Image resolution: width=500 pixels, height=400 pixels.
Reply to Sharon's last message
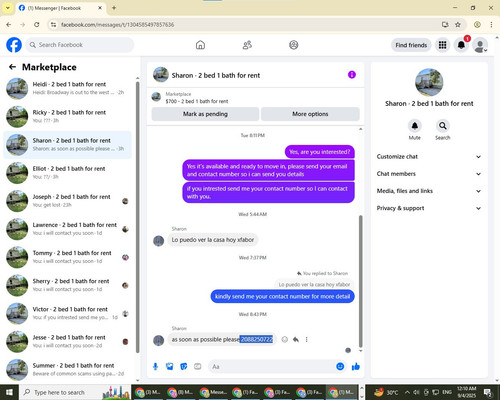[x=296, y=340]
